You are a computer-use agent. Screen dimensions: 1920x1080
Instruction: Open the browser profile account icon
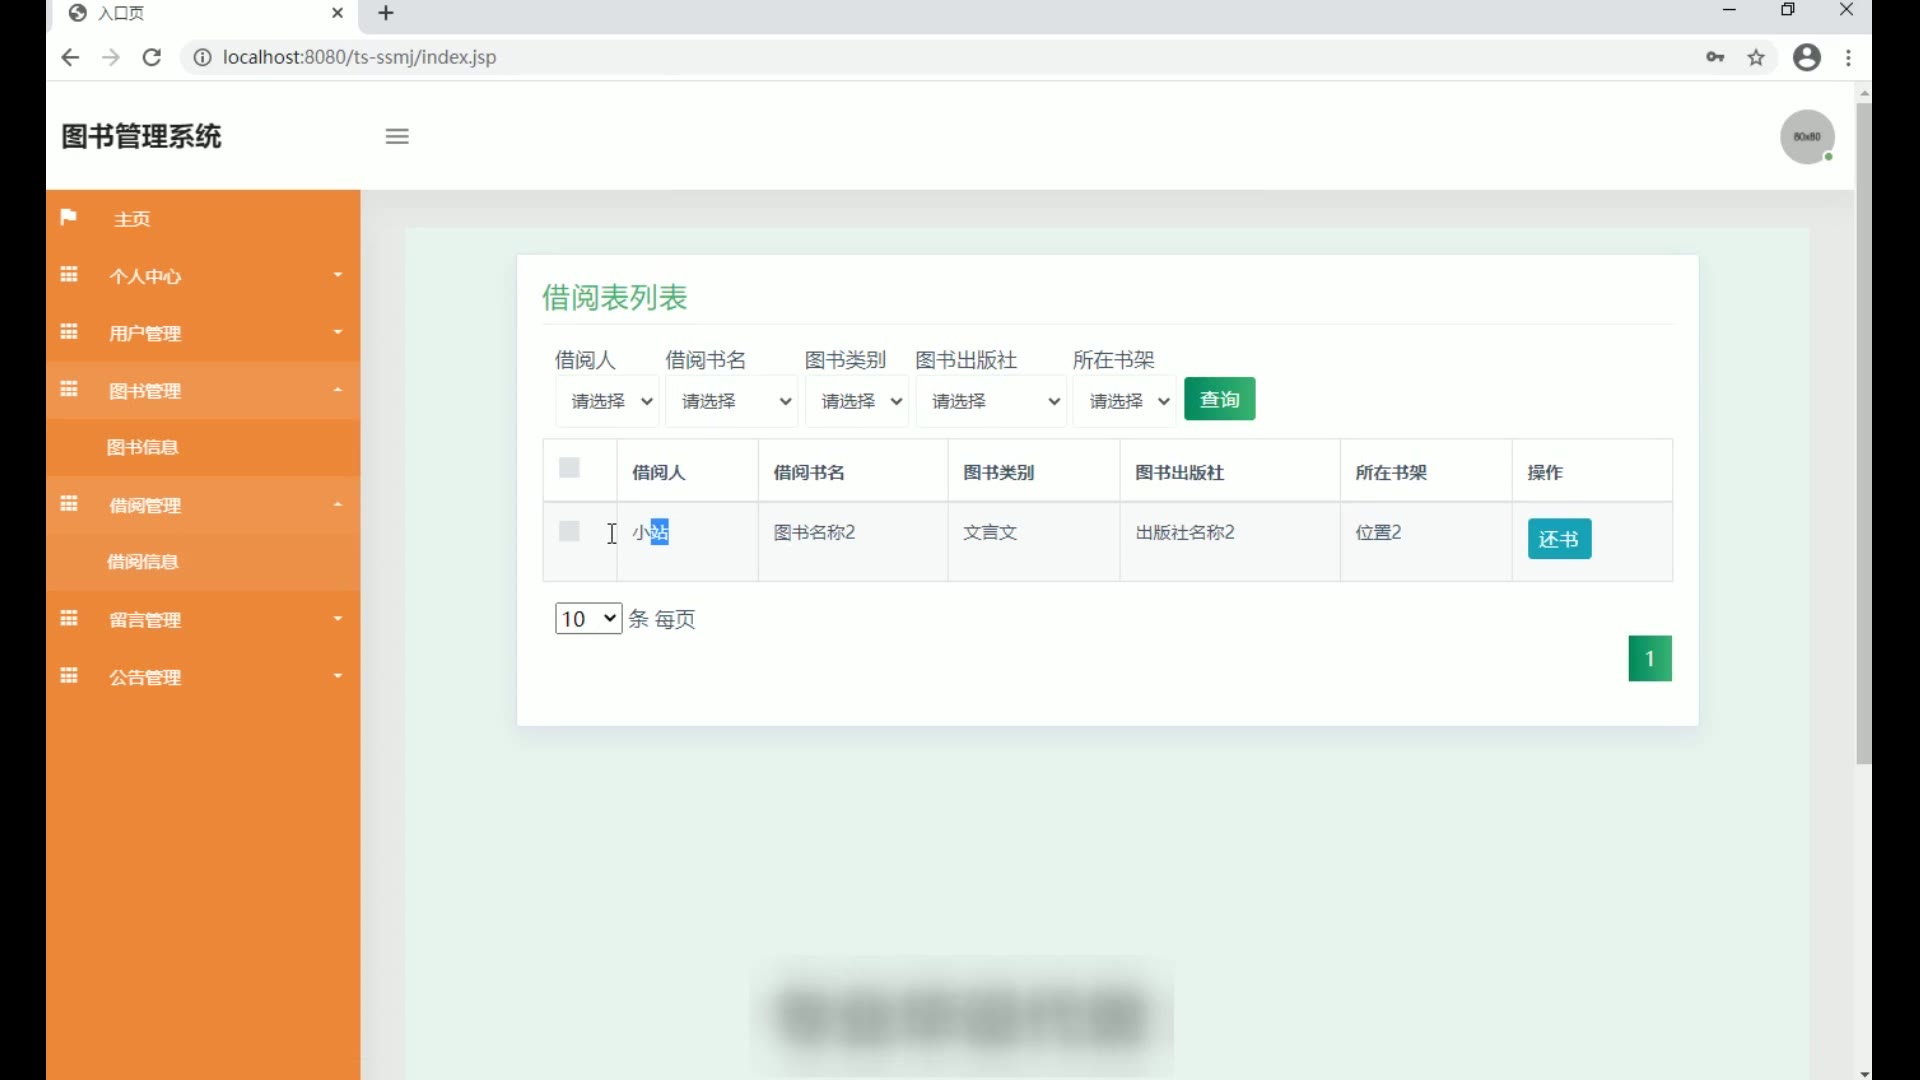[1806, 57]
